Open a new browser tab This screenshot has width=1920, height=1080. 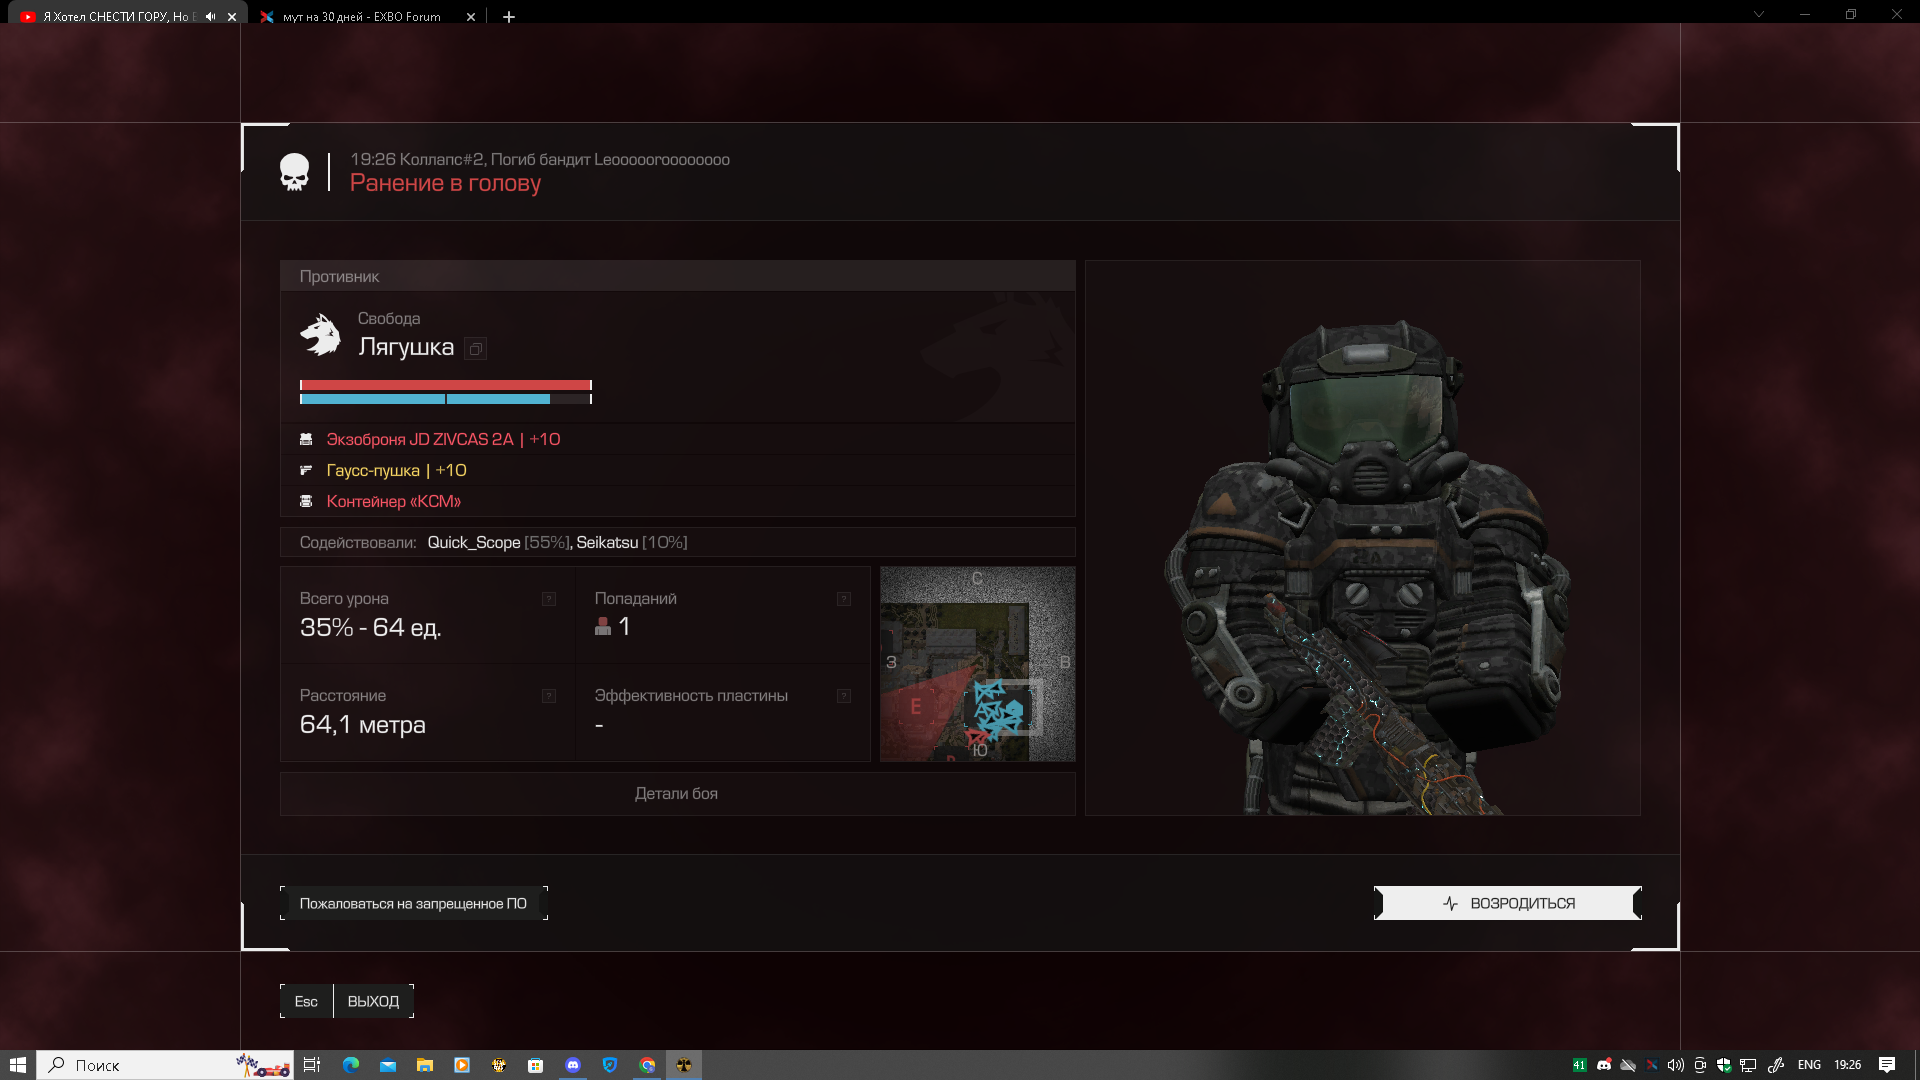pyautogui.click(x=508, y=16)
